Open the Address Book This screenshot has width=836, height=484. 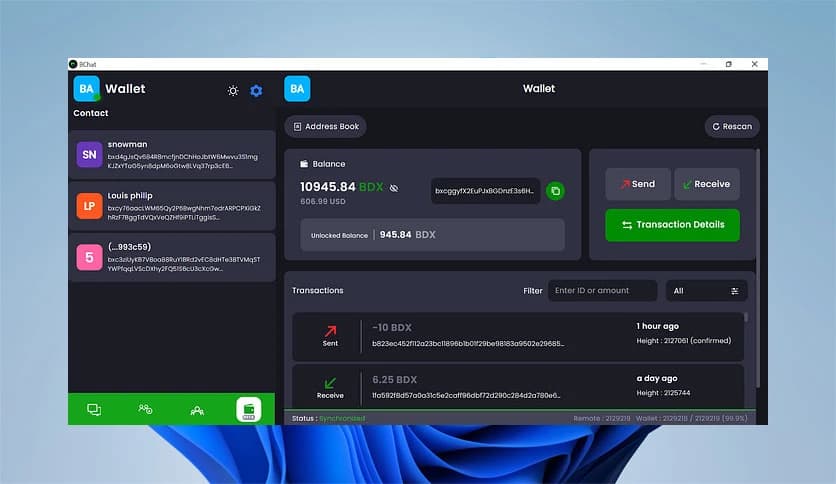coord(326,126)
